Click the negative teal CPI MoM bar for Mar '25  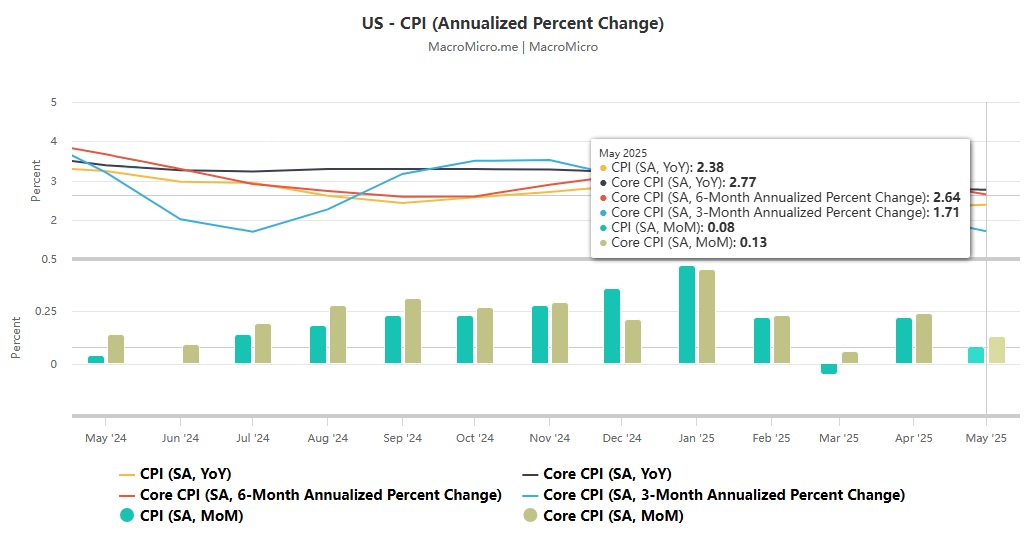pos(829,369)
